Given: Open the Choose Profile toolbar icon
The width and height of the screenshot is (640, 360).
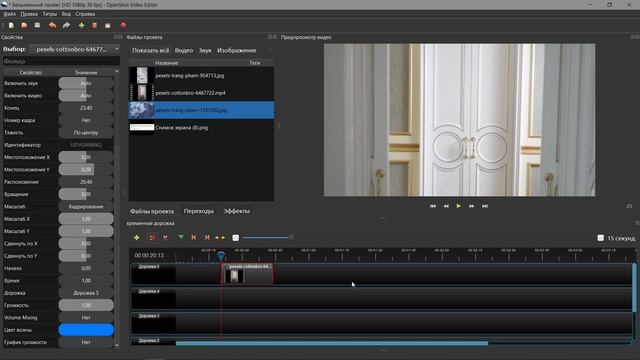Looking at the screenshot, I should (94, 25).
